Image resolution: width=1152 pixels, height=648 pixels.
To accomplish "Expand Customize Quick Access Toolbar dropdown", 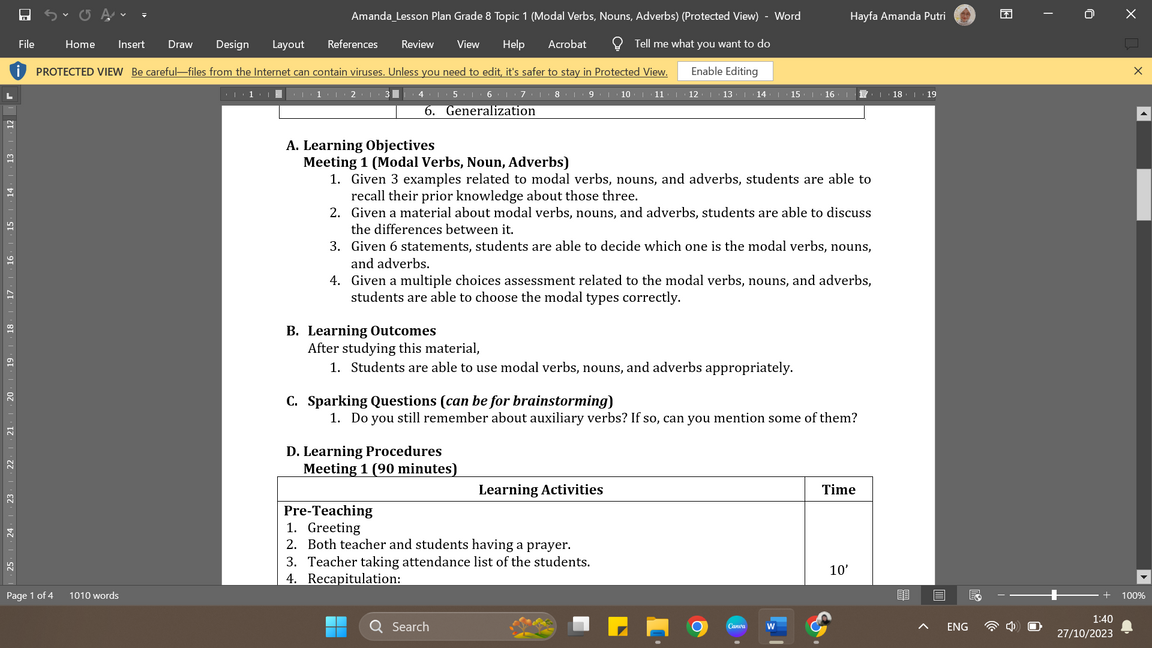I will point(144,15).
